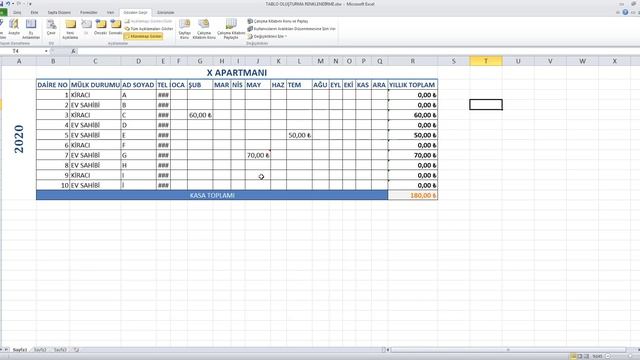Click KİRACI in daire 1 row
This screenshot has height=360, width=640.
95,95
